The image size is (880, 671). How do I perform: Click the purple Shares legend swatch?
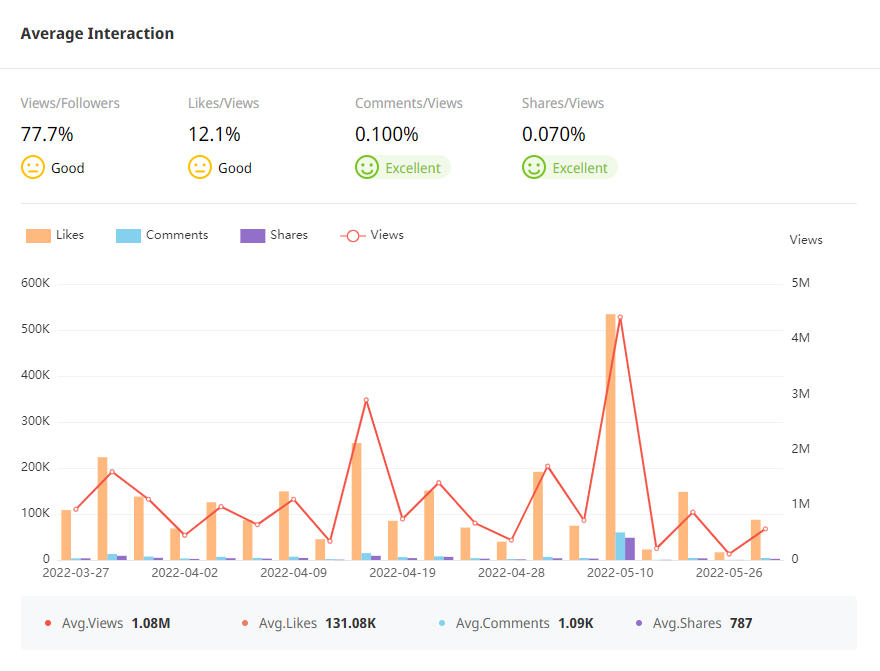click(252, 235)
